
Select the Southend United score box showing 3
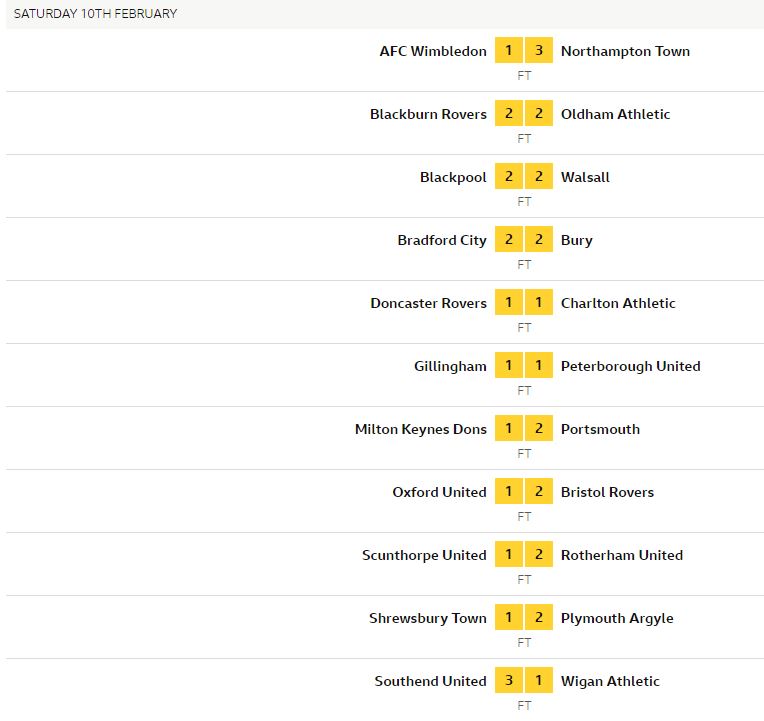(509, 680)
